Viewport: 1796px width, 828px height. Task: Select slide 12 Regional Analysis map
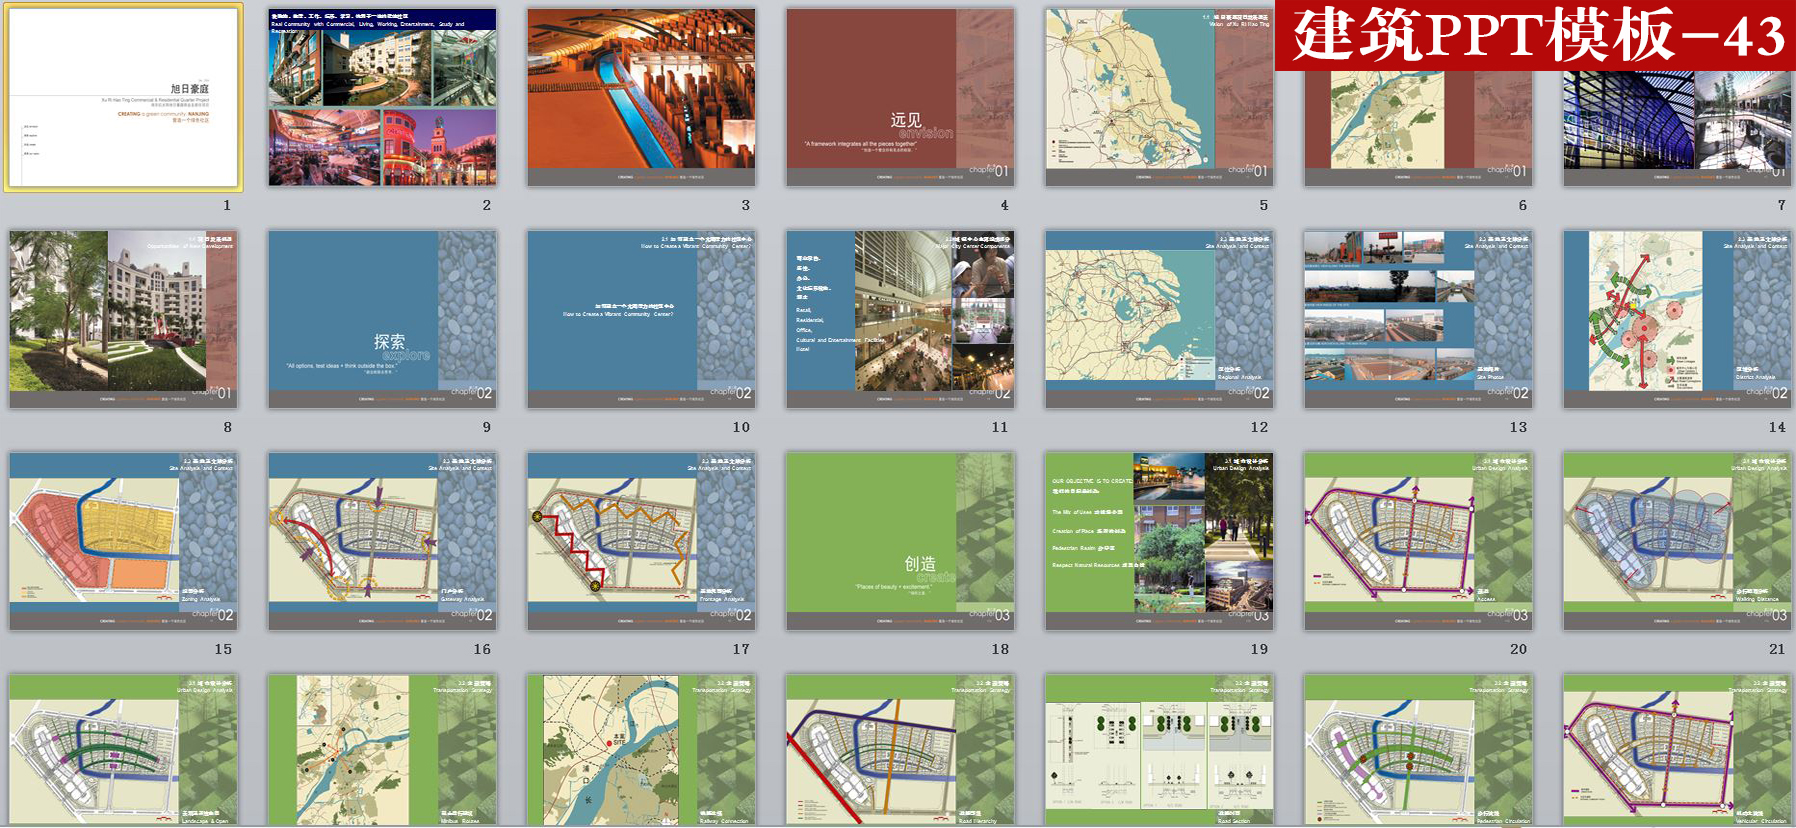pos(1159,319)
